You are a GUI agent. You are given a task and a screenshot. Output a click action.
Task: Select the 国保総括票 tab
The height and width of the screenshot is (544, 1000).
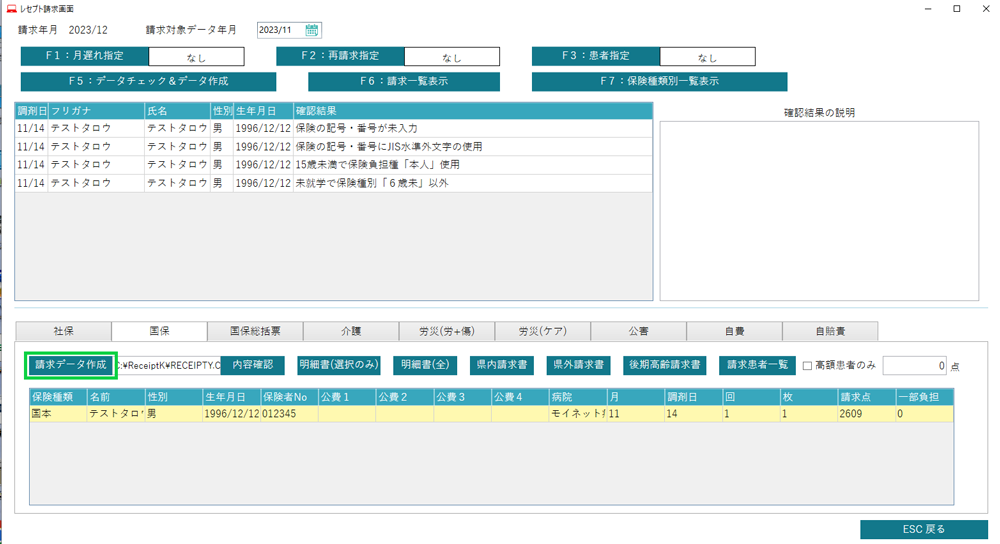point(255,331)
